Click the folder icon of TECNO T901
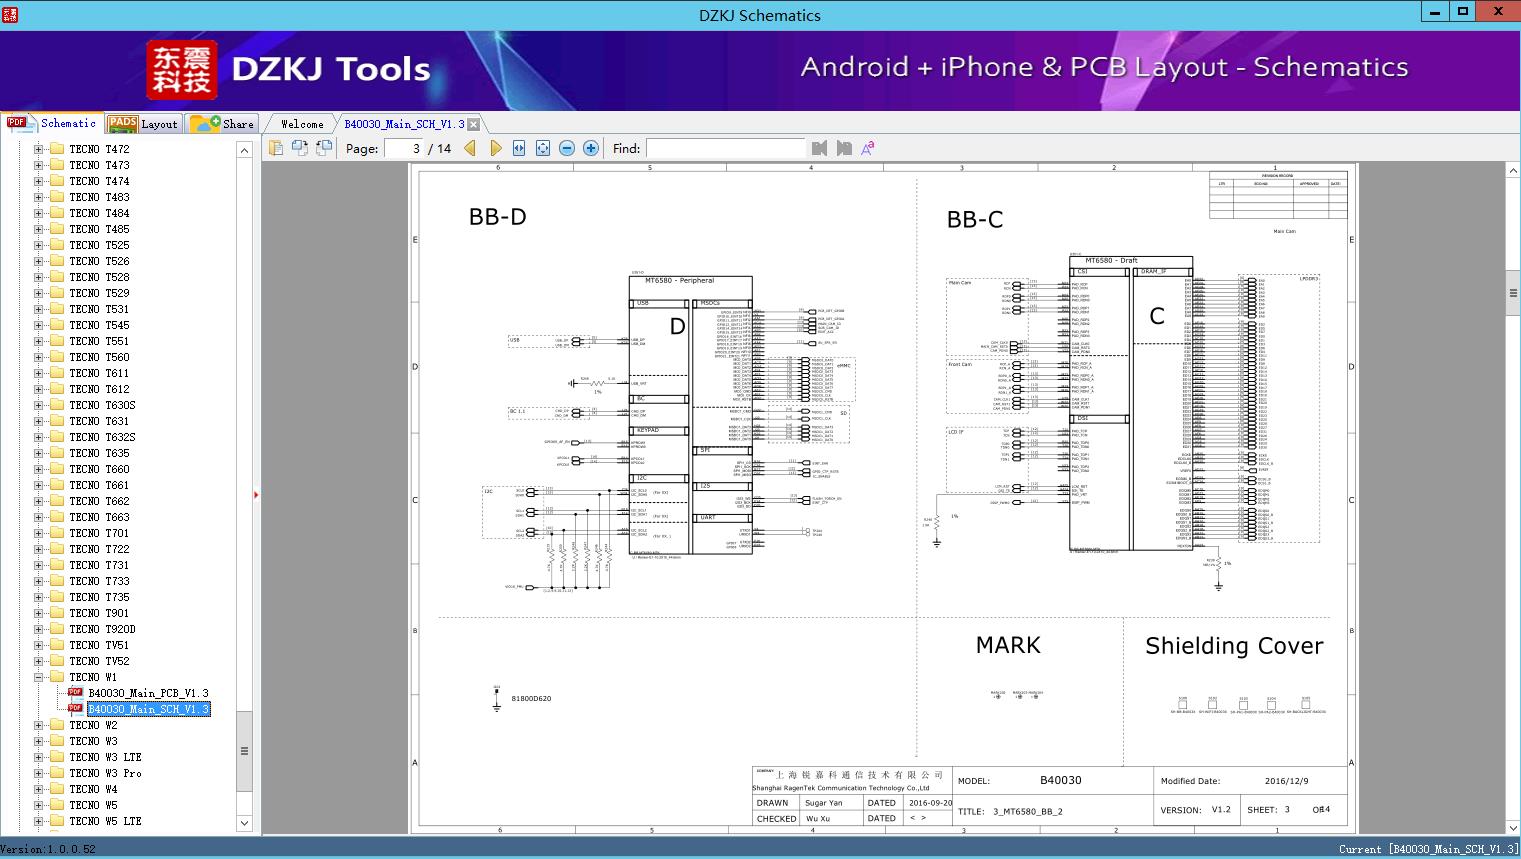 (57, 613)
